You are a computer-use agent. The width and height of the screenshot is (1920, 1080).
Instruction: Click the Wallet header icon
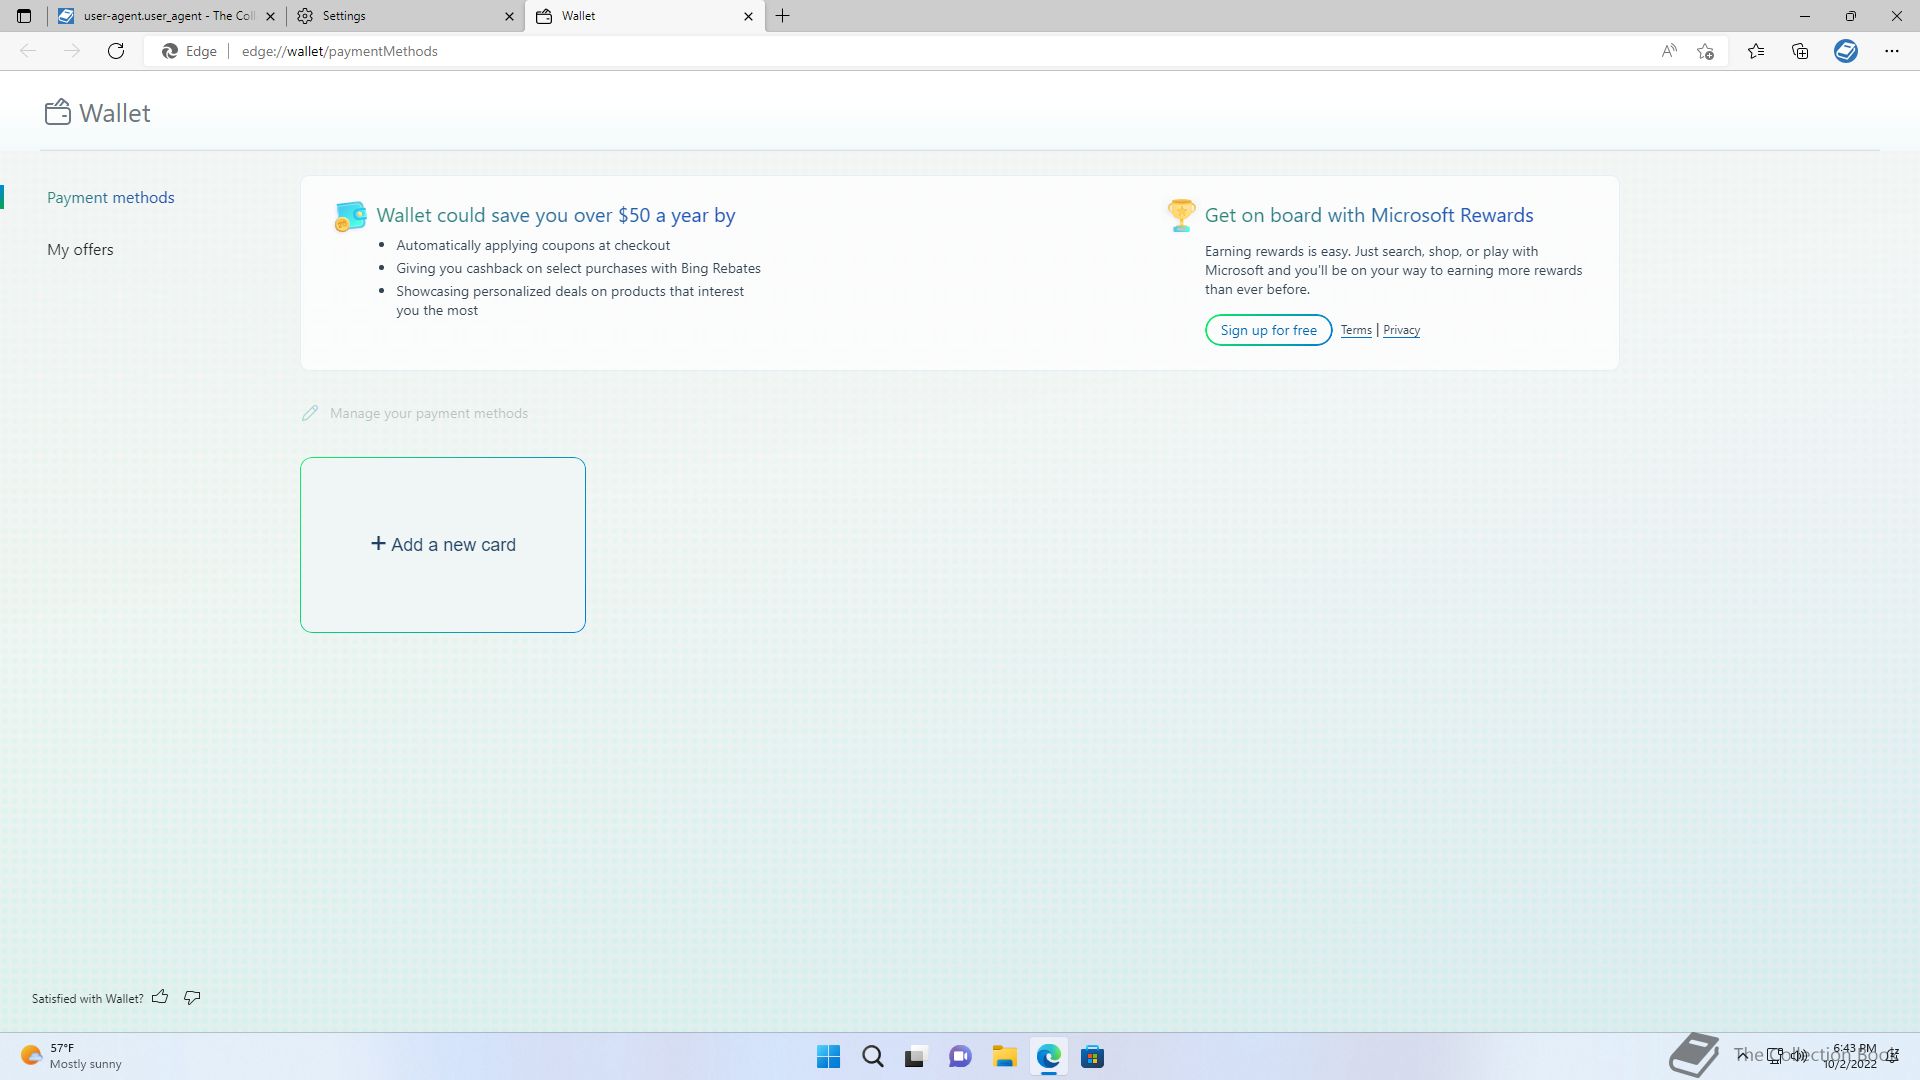pos(58,112)
